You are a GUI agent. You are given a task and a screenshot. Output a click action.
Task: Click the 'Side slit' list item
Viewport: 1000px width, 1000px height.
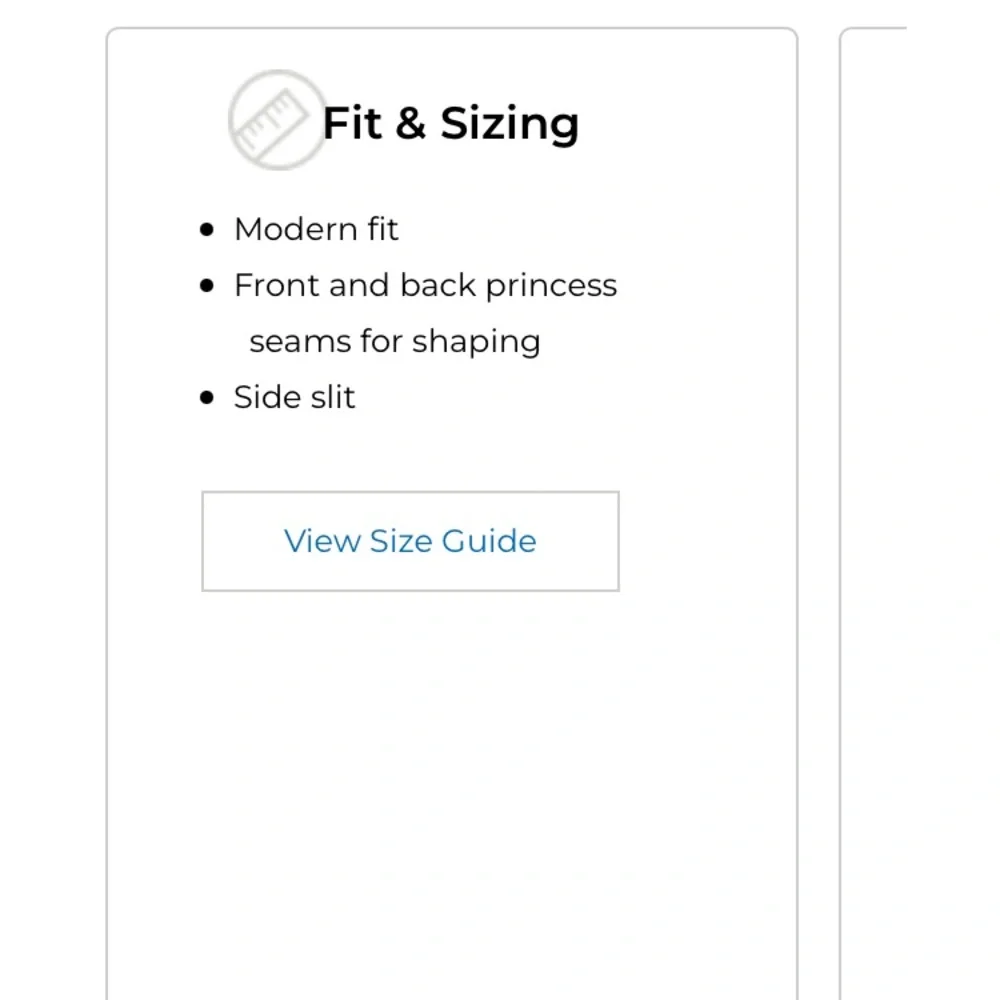[294, 397]
